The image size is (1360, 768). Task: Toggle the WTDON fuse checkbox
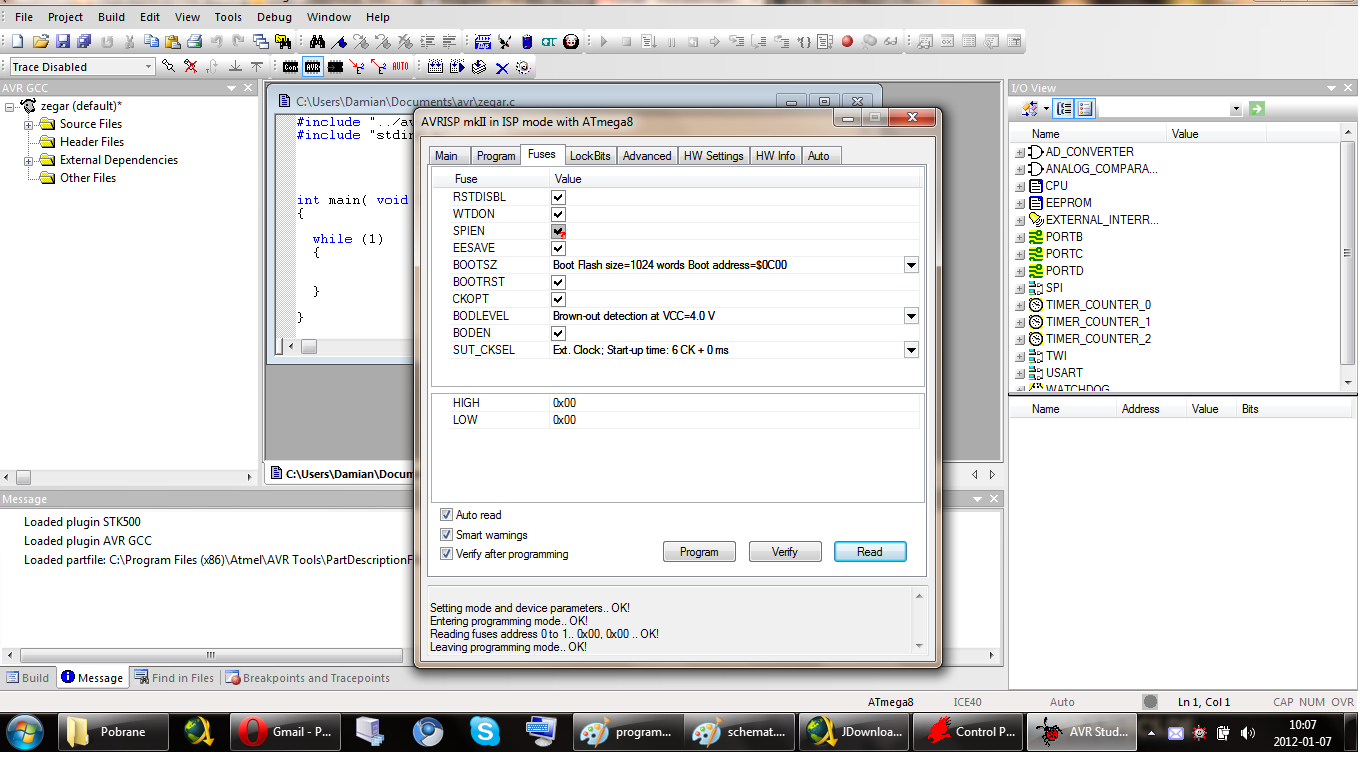point(558,214)
